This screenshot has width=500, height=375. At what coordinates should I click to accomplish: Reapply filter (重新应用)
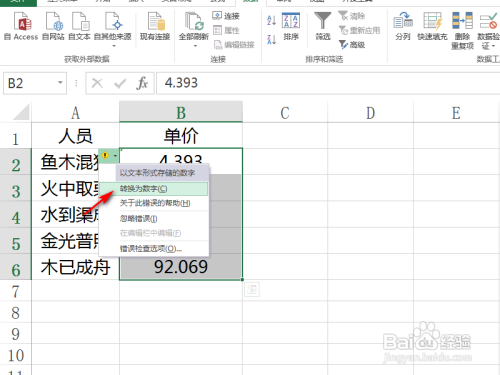click(x=359, y=30)
